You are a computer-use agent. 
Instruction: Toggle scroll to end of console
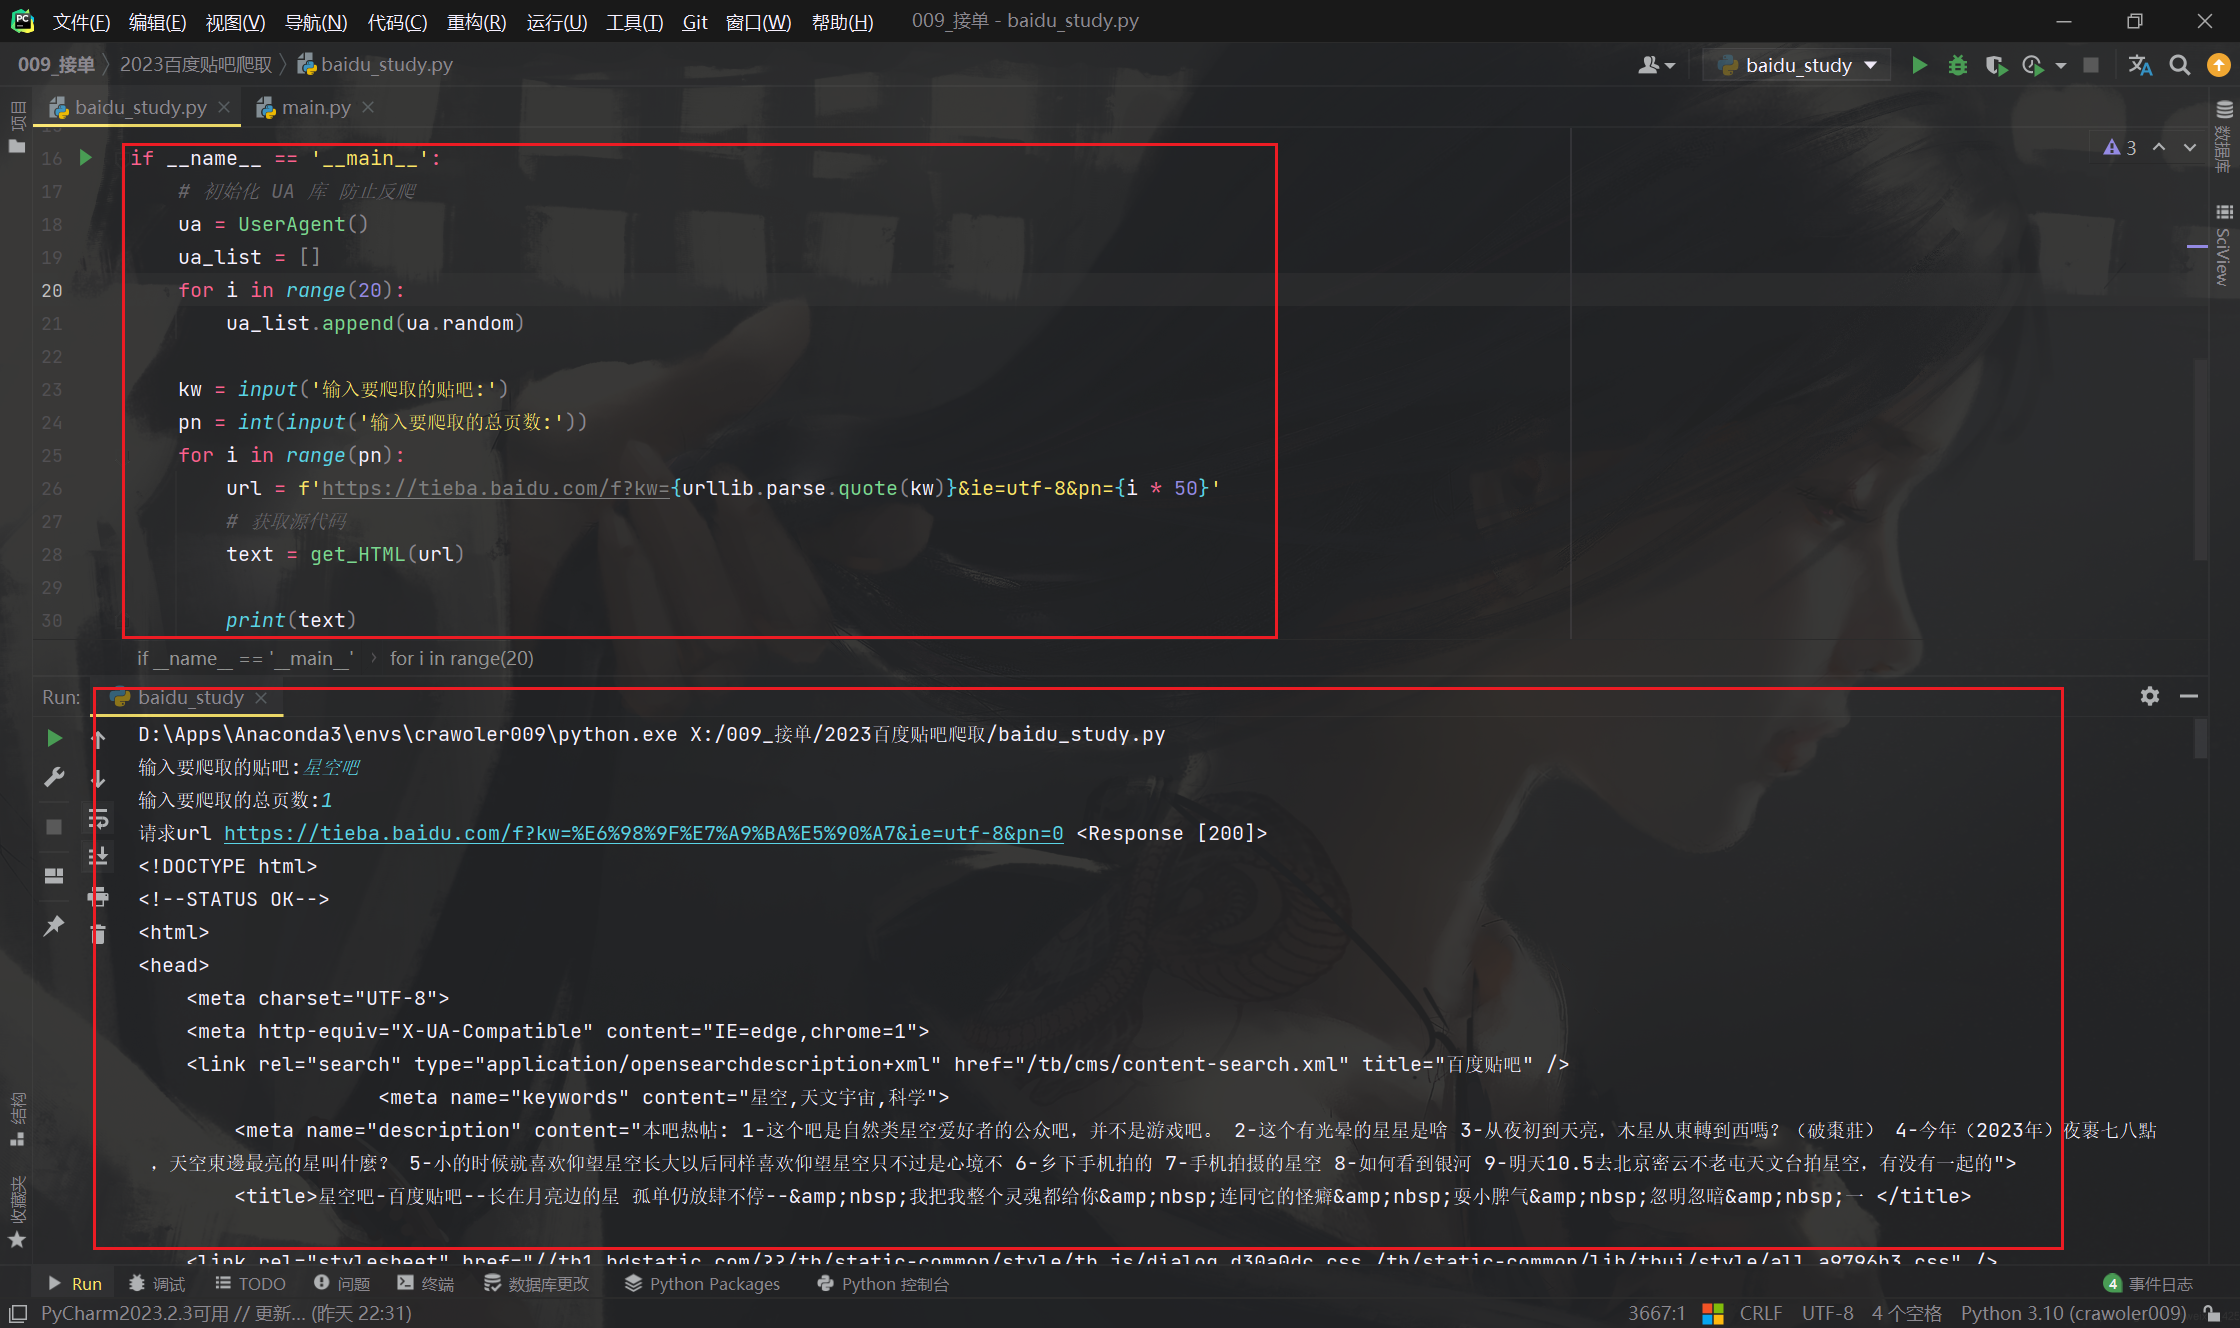click(x=98, y=857)
